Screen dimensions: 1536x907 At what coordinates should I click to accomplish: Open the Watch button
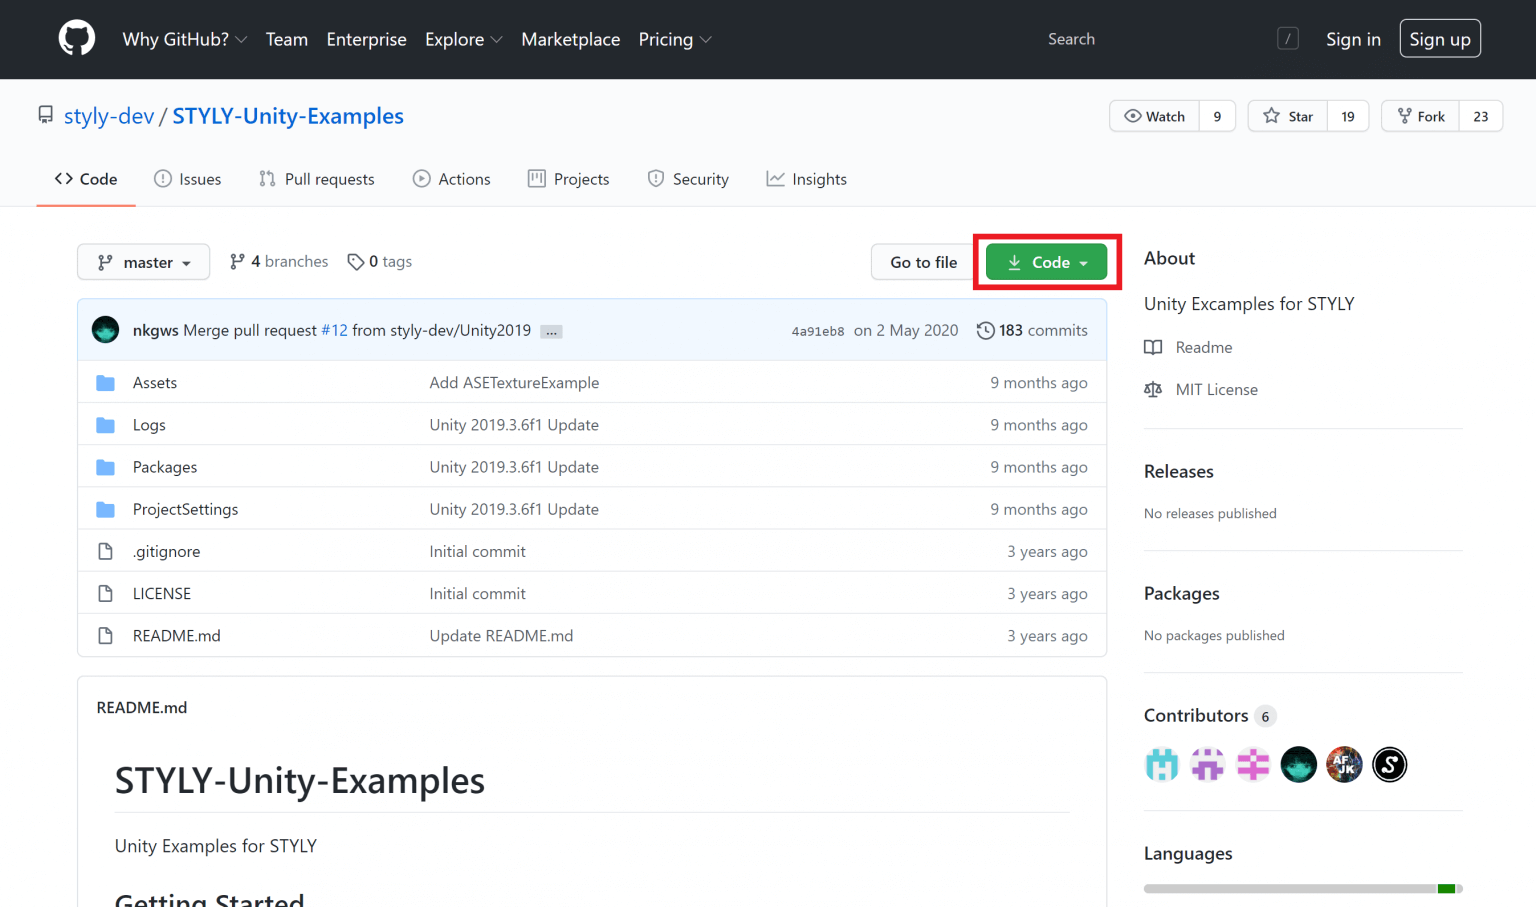[x=1153, y=115]
